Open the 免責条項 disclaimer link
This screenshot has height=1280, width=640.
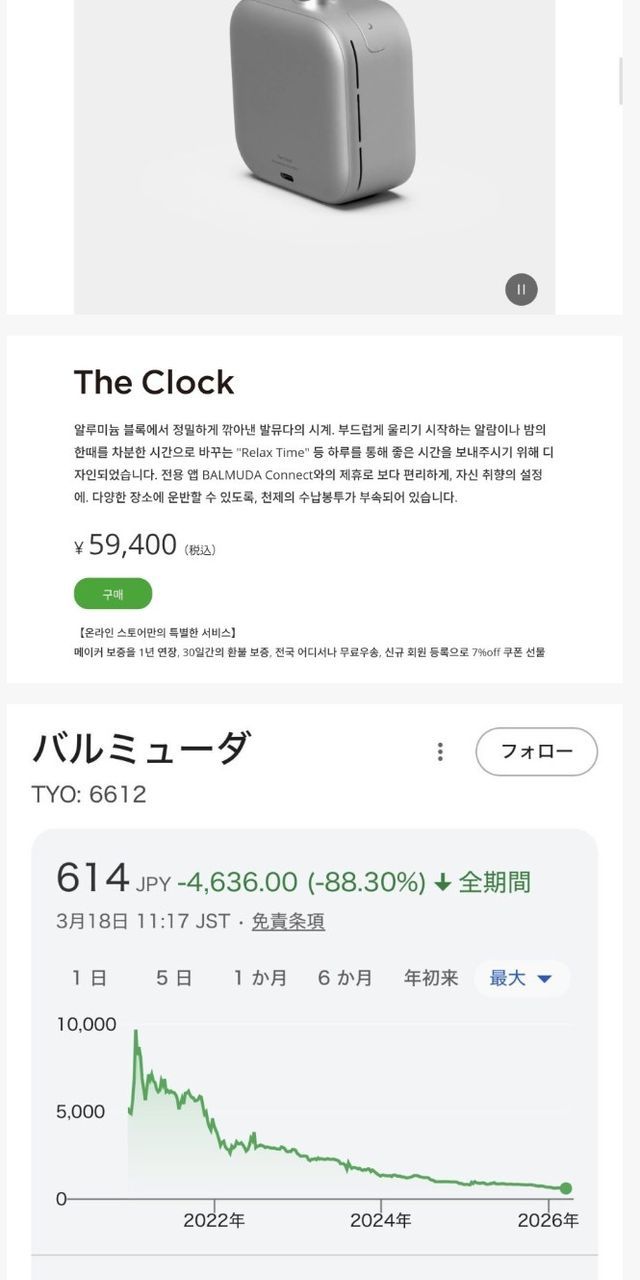[288, 921]
